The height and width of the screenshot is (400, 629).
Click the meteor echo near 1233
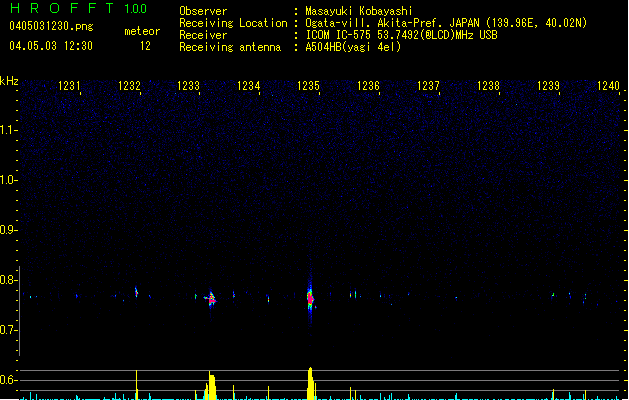tap(211, 298)
